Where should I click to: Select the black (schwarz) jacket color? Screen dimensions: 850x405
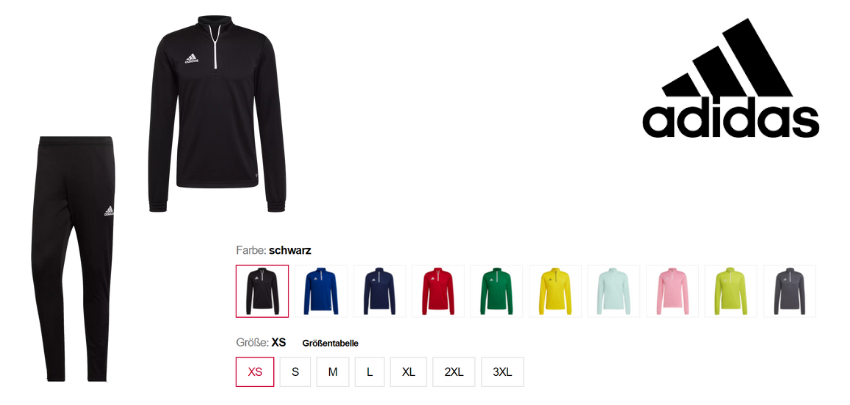tap(262, 291)
